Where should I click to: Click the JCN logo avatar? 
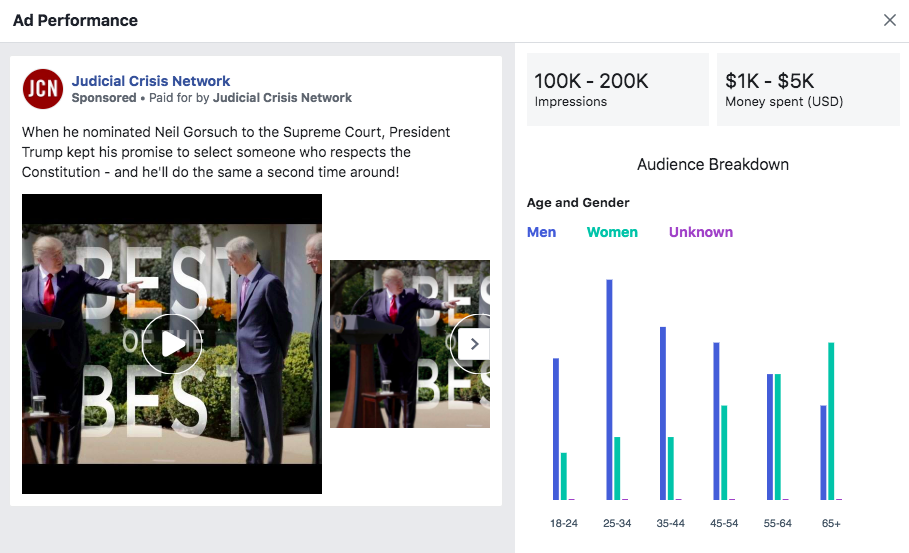(43, 89)
